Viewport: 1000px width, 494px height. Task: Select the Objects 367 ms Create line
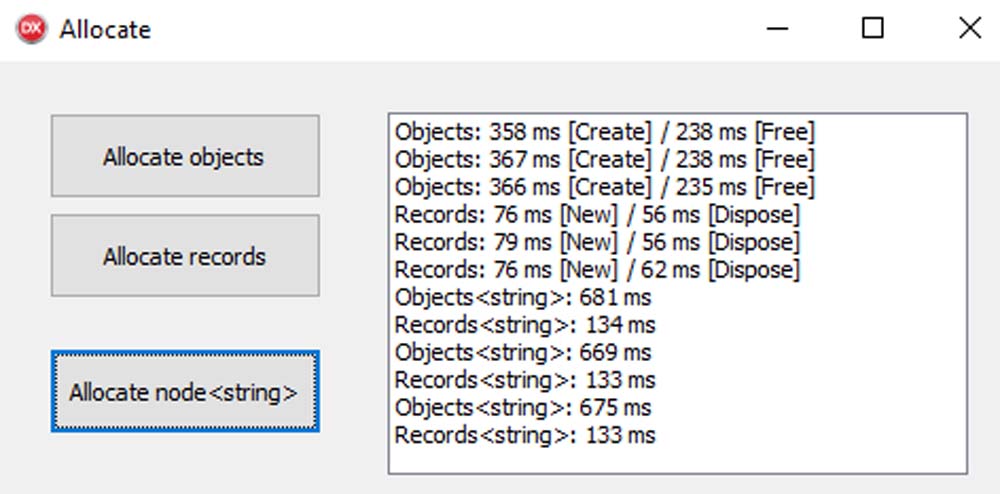pos(605,159)
